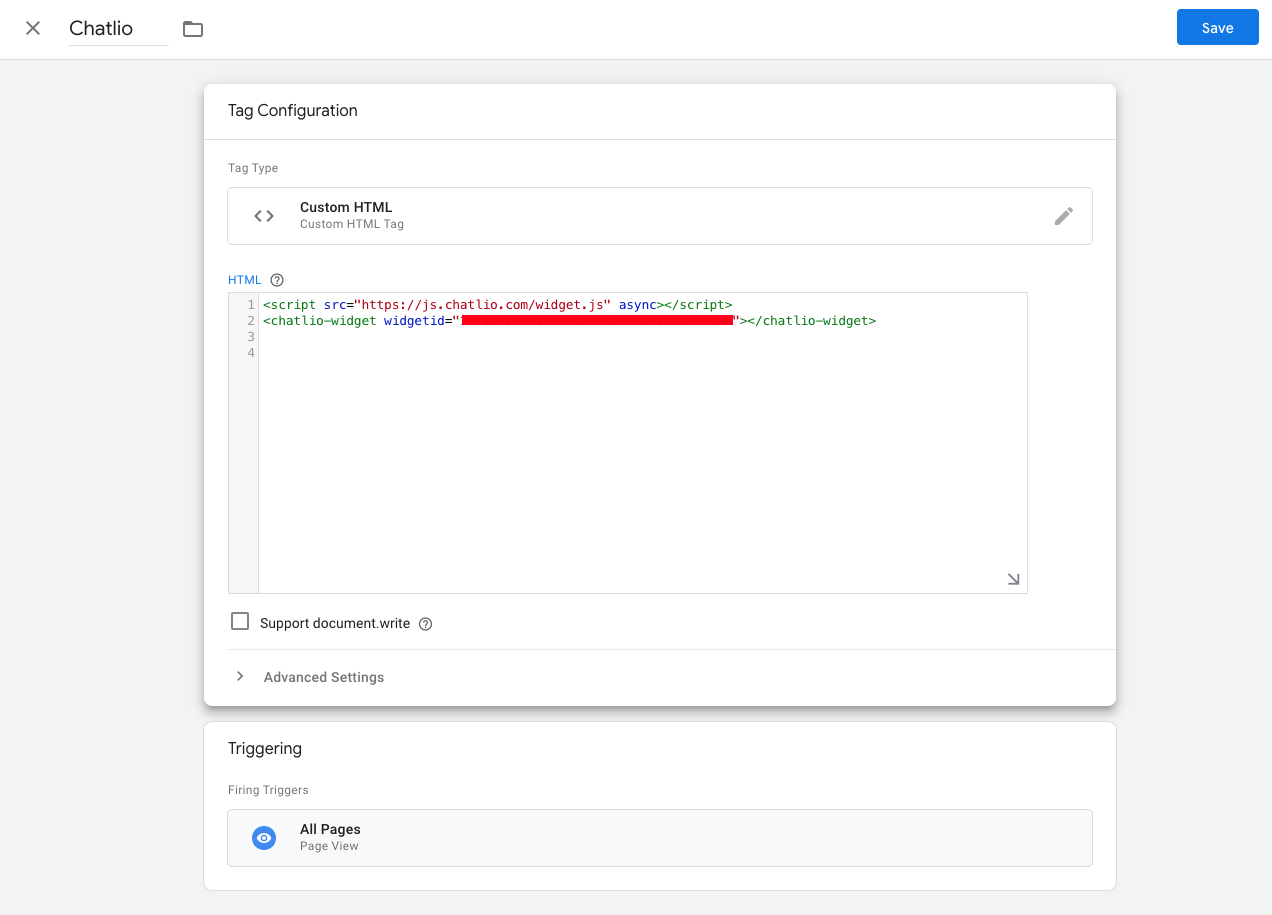1272x915 pixels.
Task: Click the Triggering section heading
Action: click(x=265, y=749)
